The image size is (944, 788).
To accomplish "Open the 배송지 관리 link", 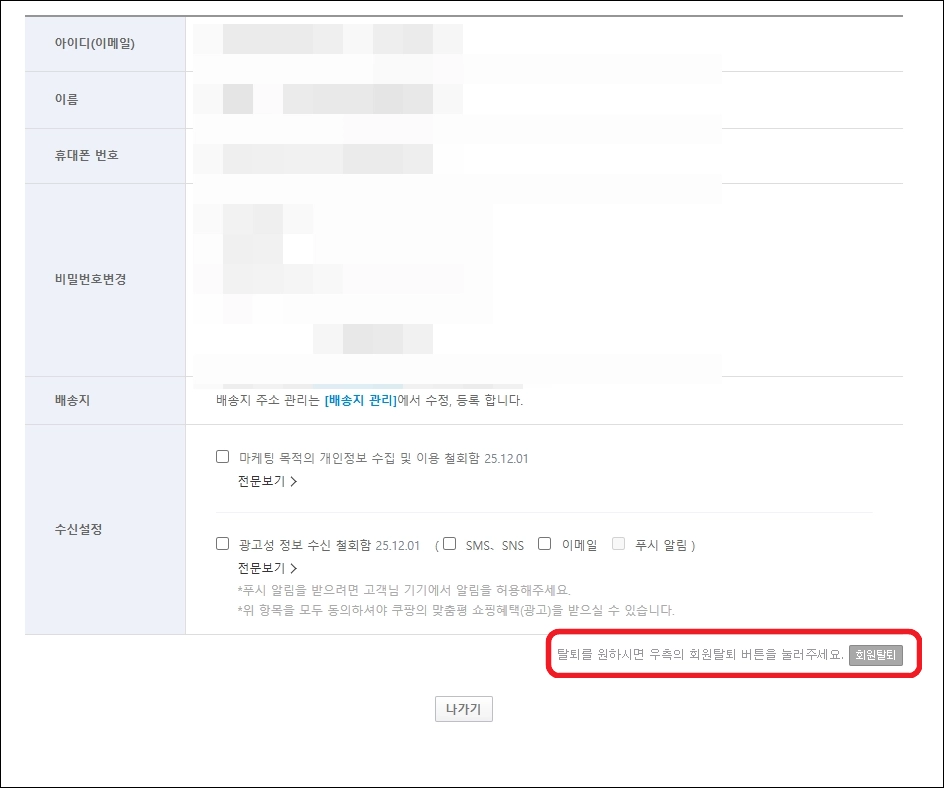I will (360, 401).
